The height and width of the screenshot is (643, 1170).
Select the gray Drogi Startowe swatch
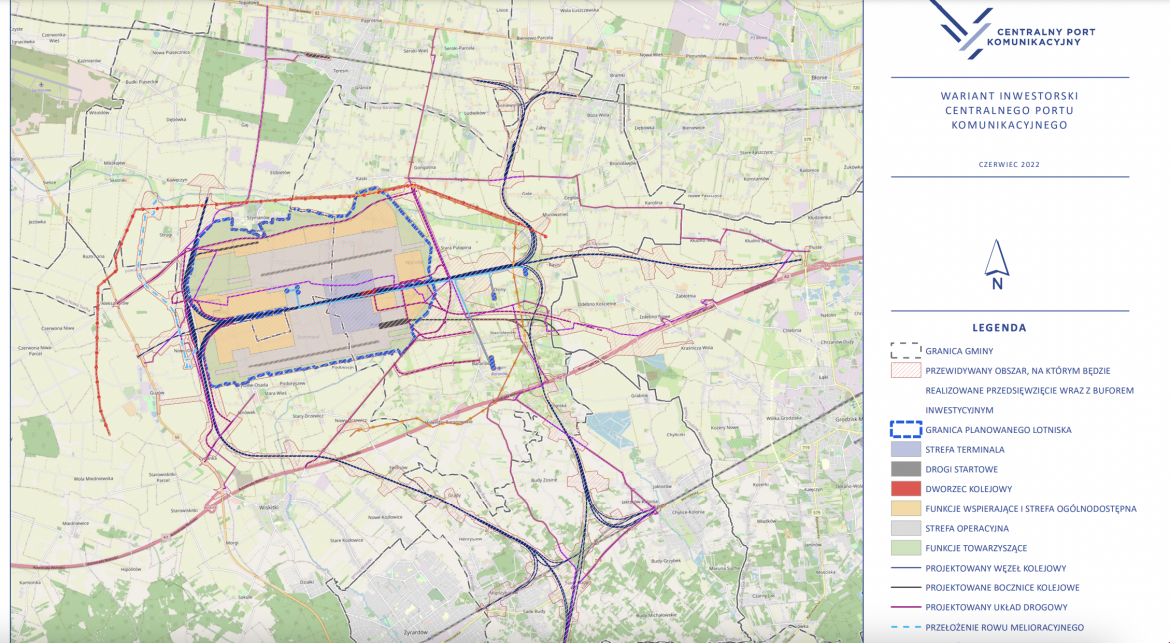tap(905, 469)
